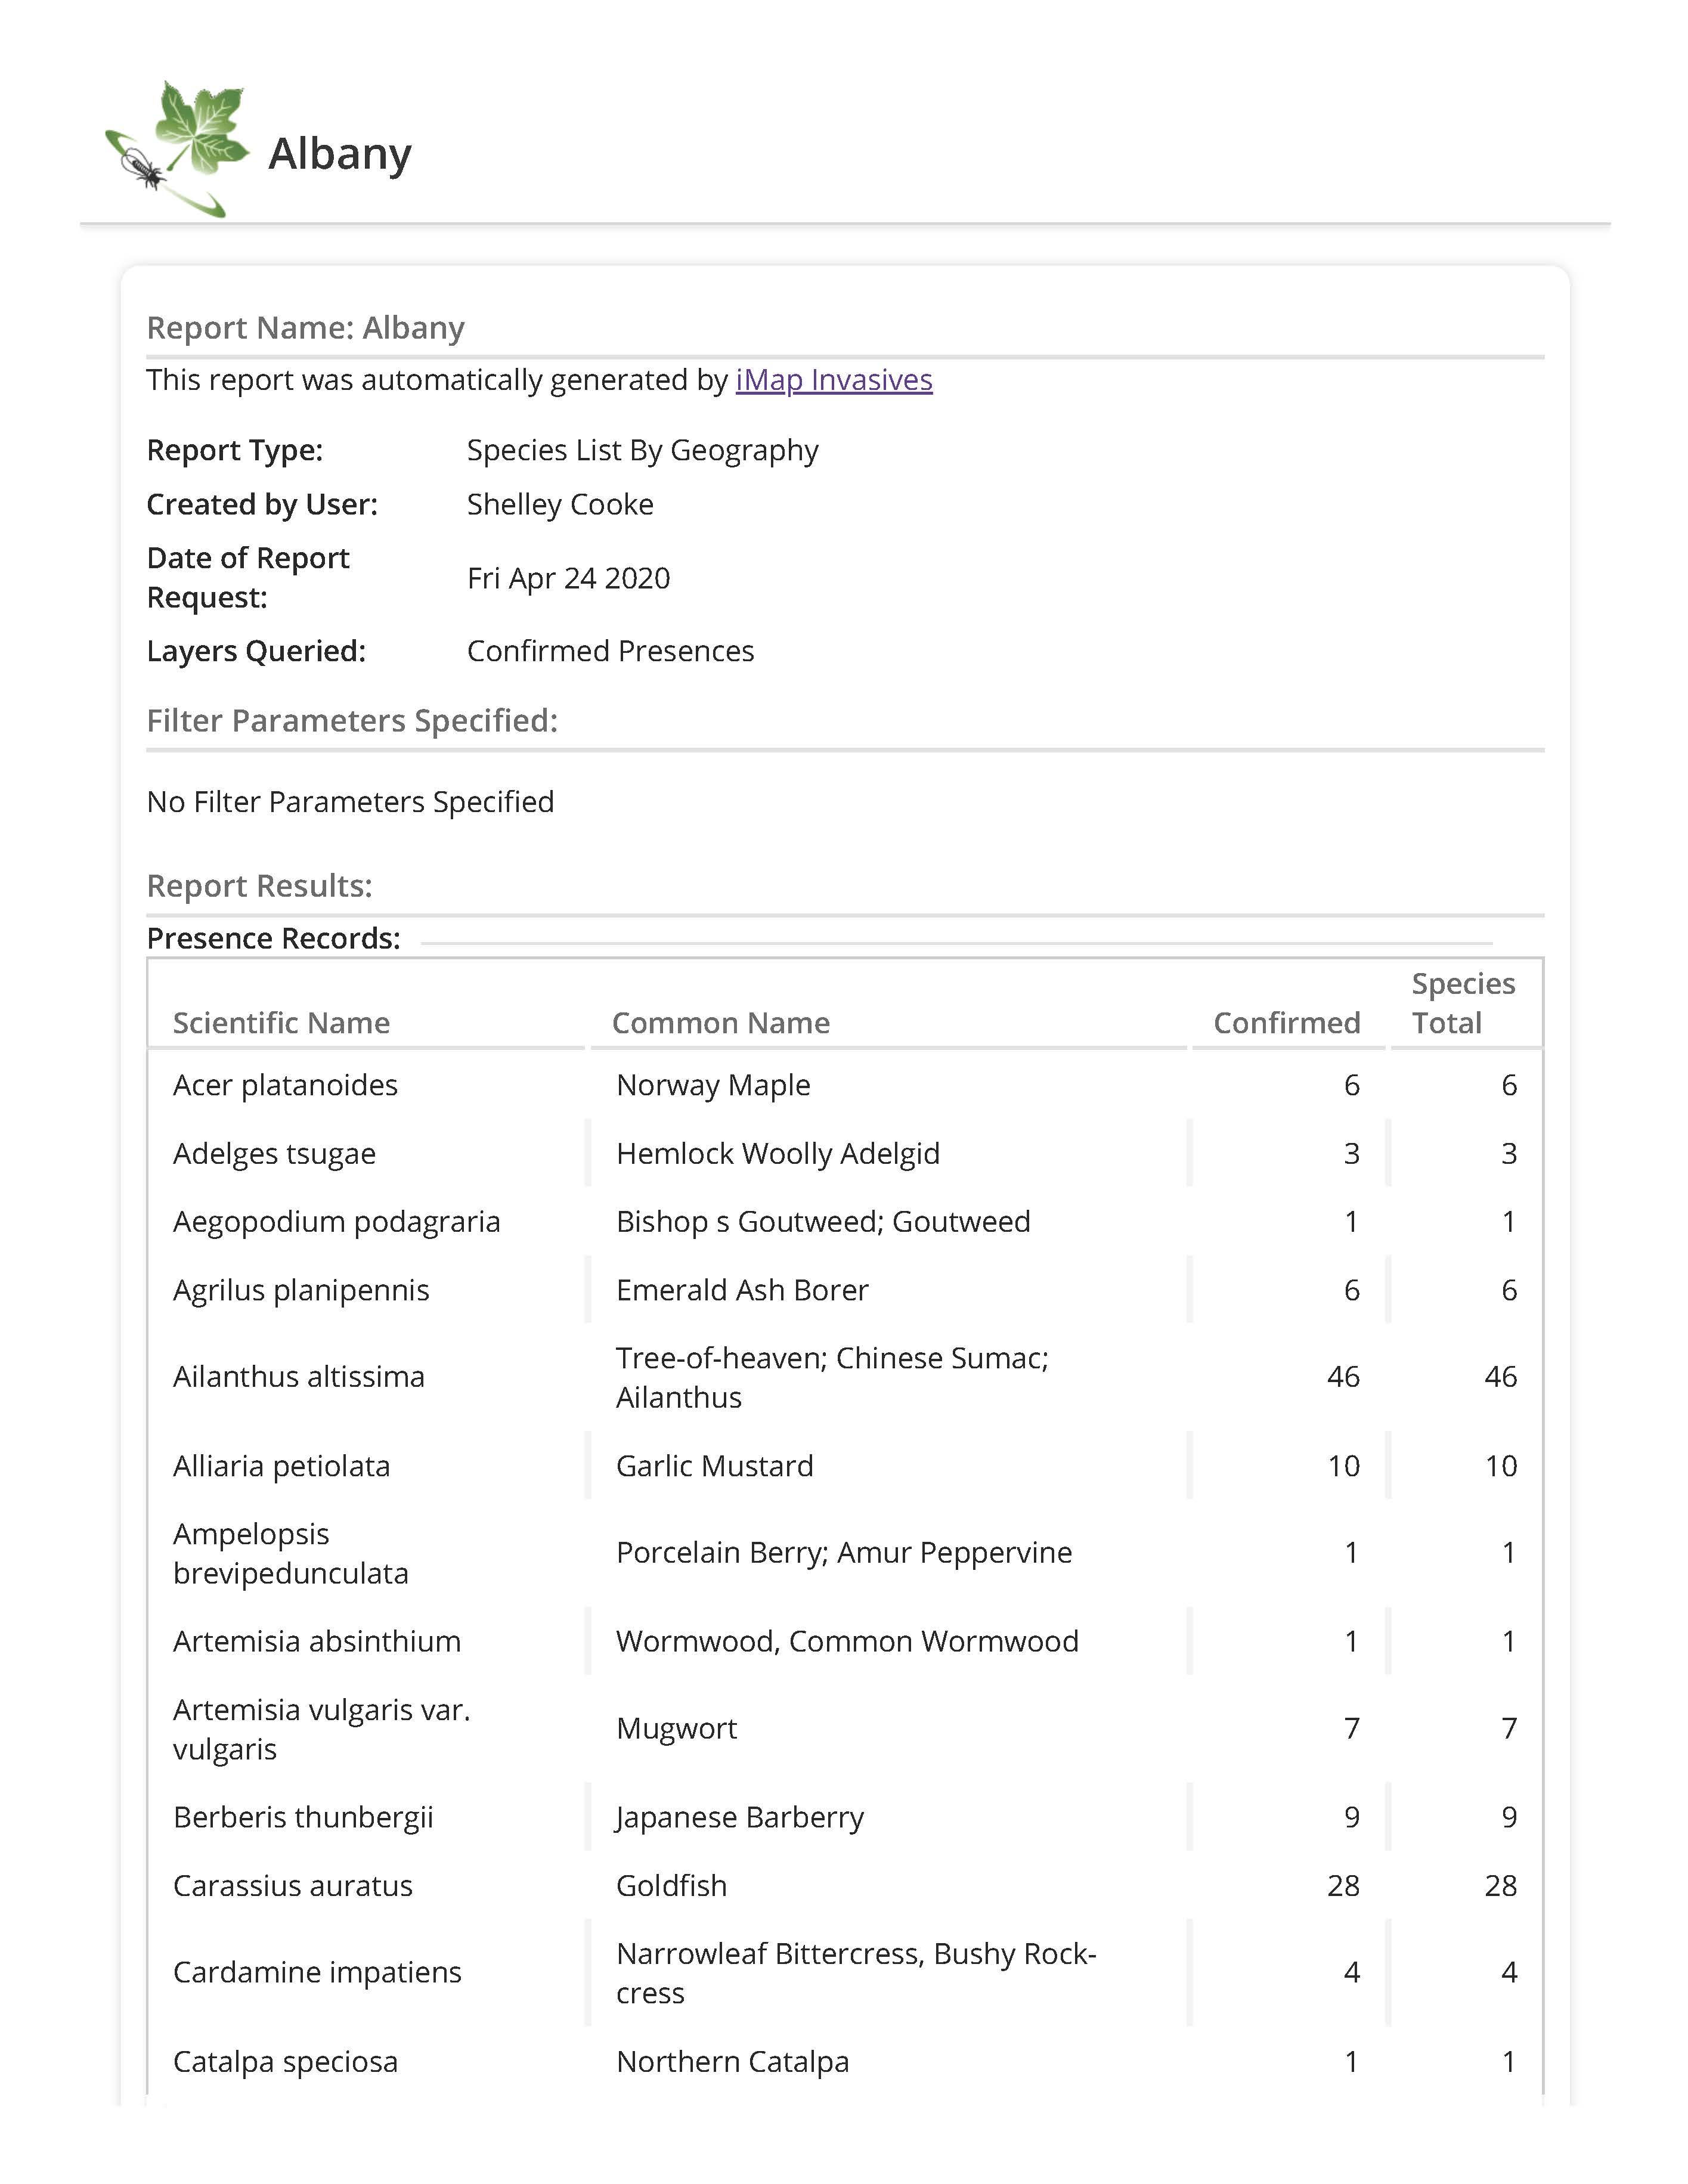Click the Species List By Geography text
Image resolution: width=1688 pixels, height=2184 pixels.
[x=642, y=450]
